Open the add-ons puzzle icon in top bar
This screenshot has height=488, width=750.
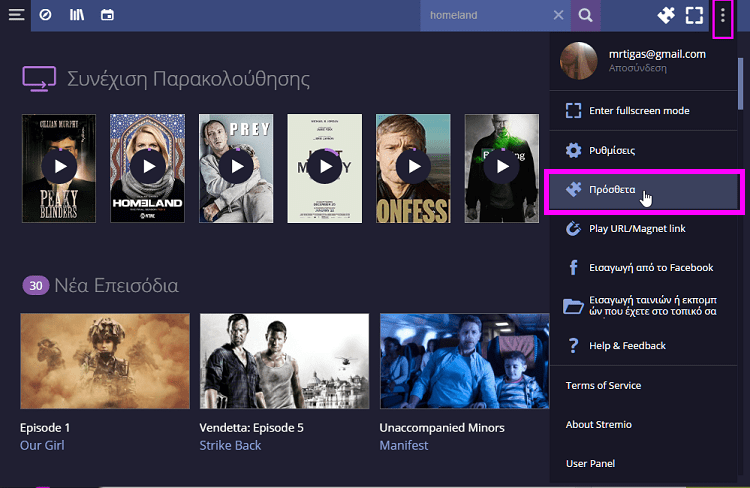click(x=666, y=15)
